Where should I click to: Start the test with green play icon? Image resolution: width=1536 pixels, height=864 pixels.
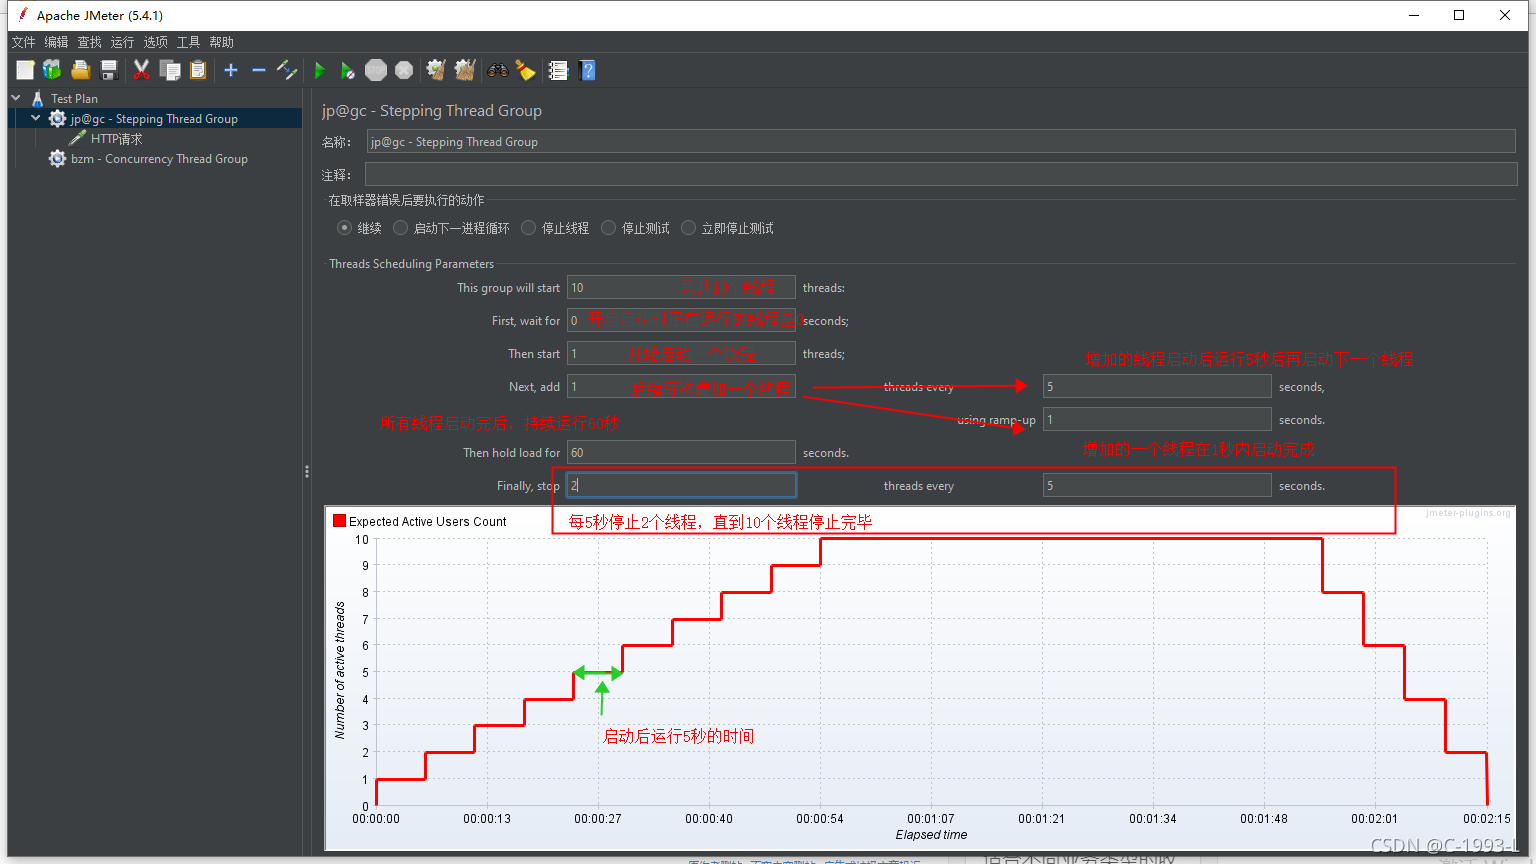(320, 70)
